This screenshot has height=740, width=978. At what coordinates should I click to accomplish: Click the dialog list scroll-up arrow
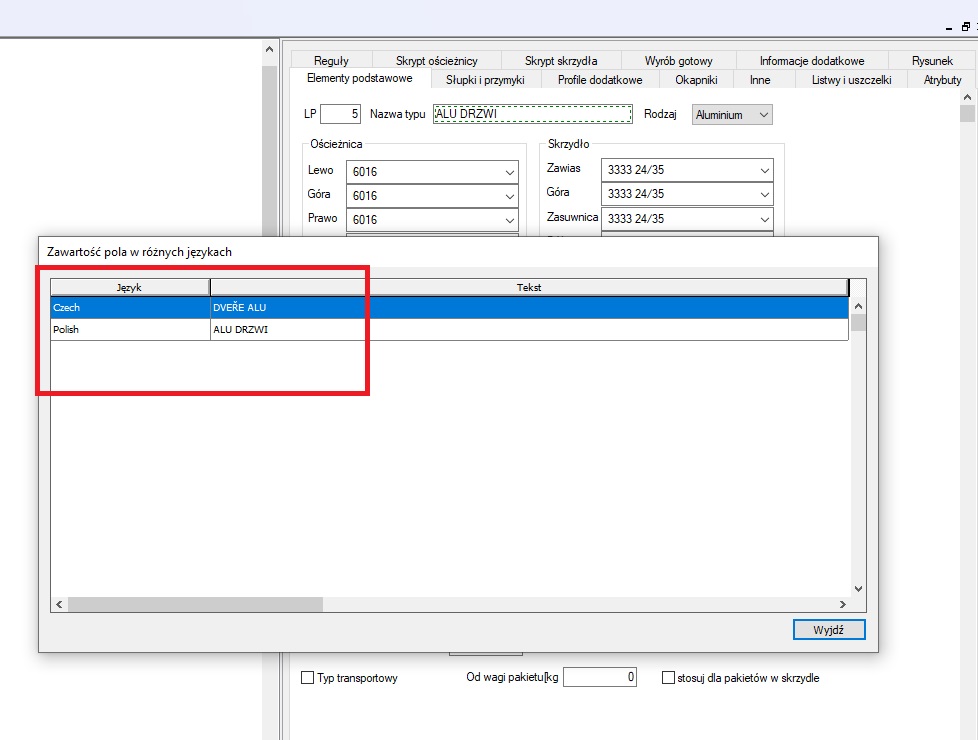click(x=858, y=306)
